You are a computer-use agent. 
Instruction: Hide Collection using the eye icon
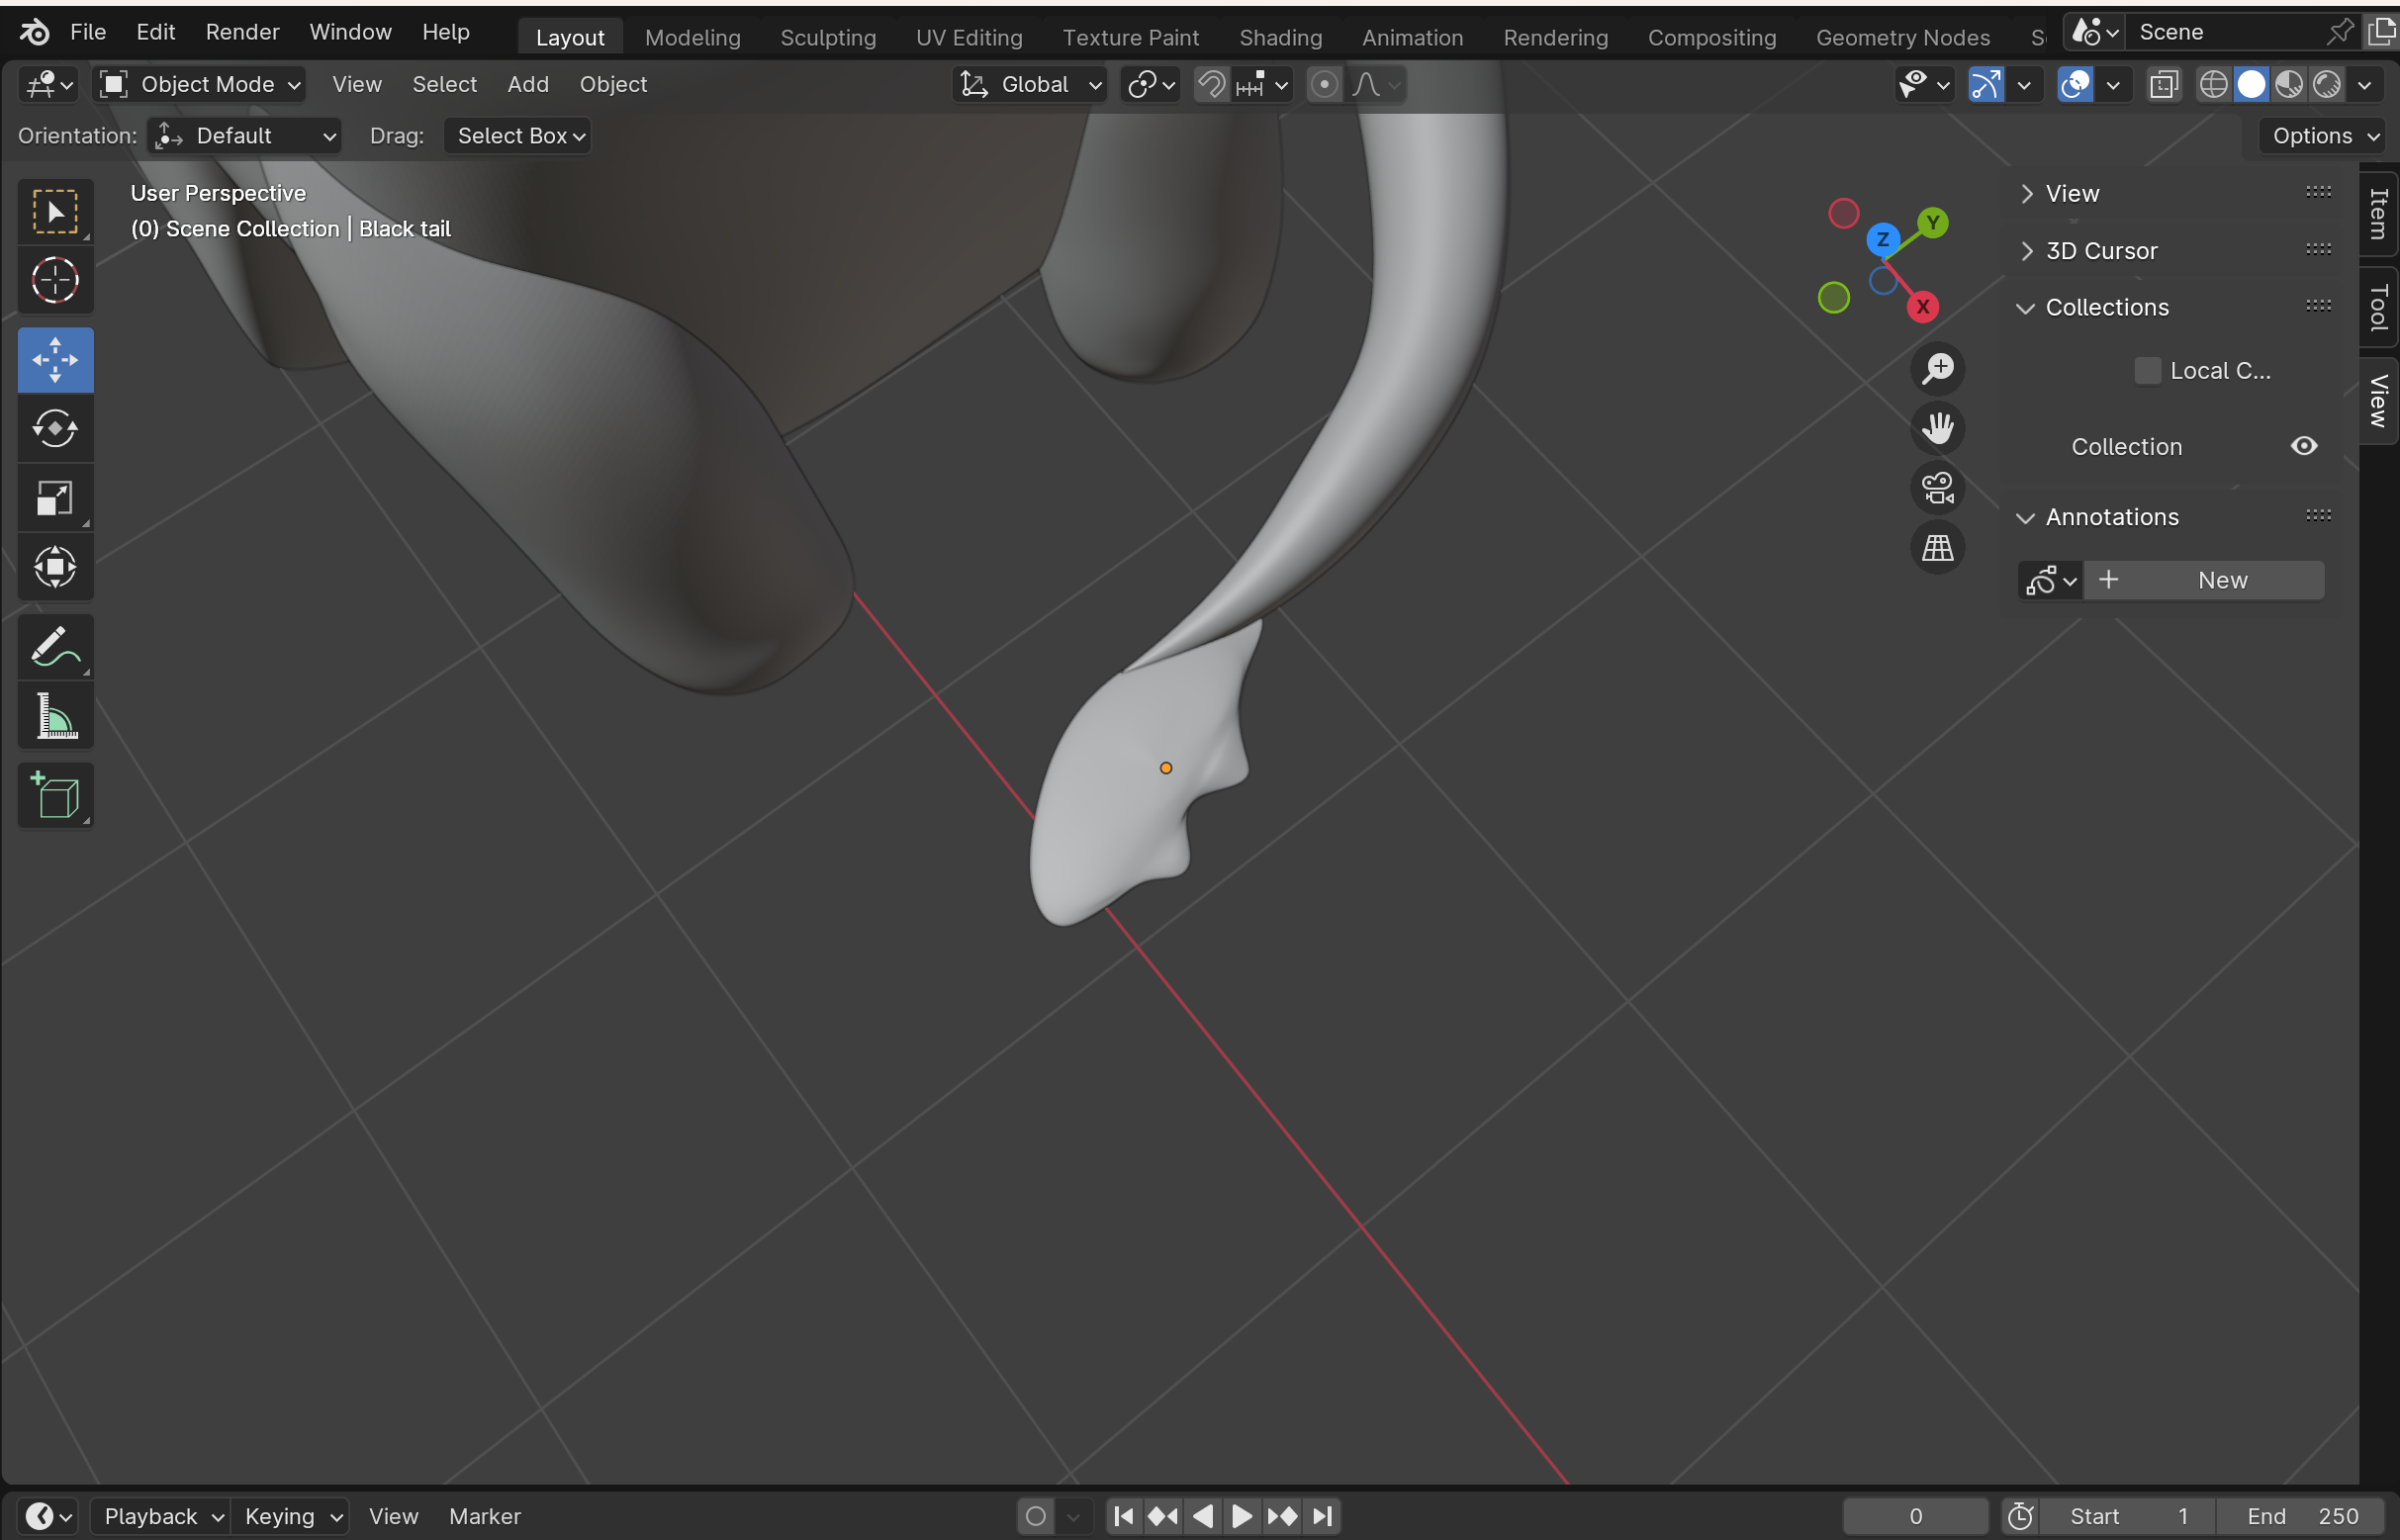[2304, 446]
